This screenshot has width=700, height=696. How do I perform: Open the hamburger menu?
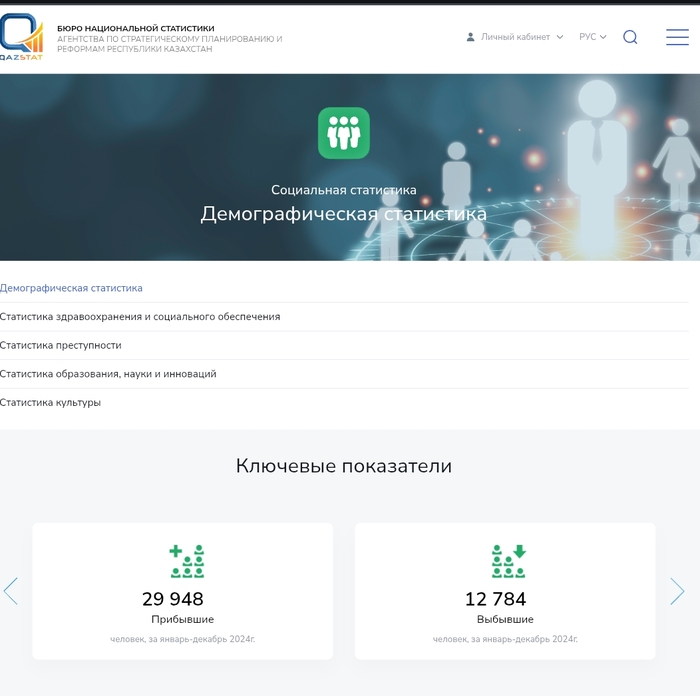click(x=677, y=37)
